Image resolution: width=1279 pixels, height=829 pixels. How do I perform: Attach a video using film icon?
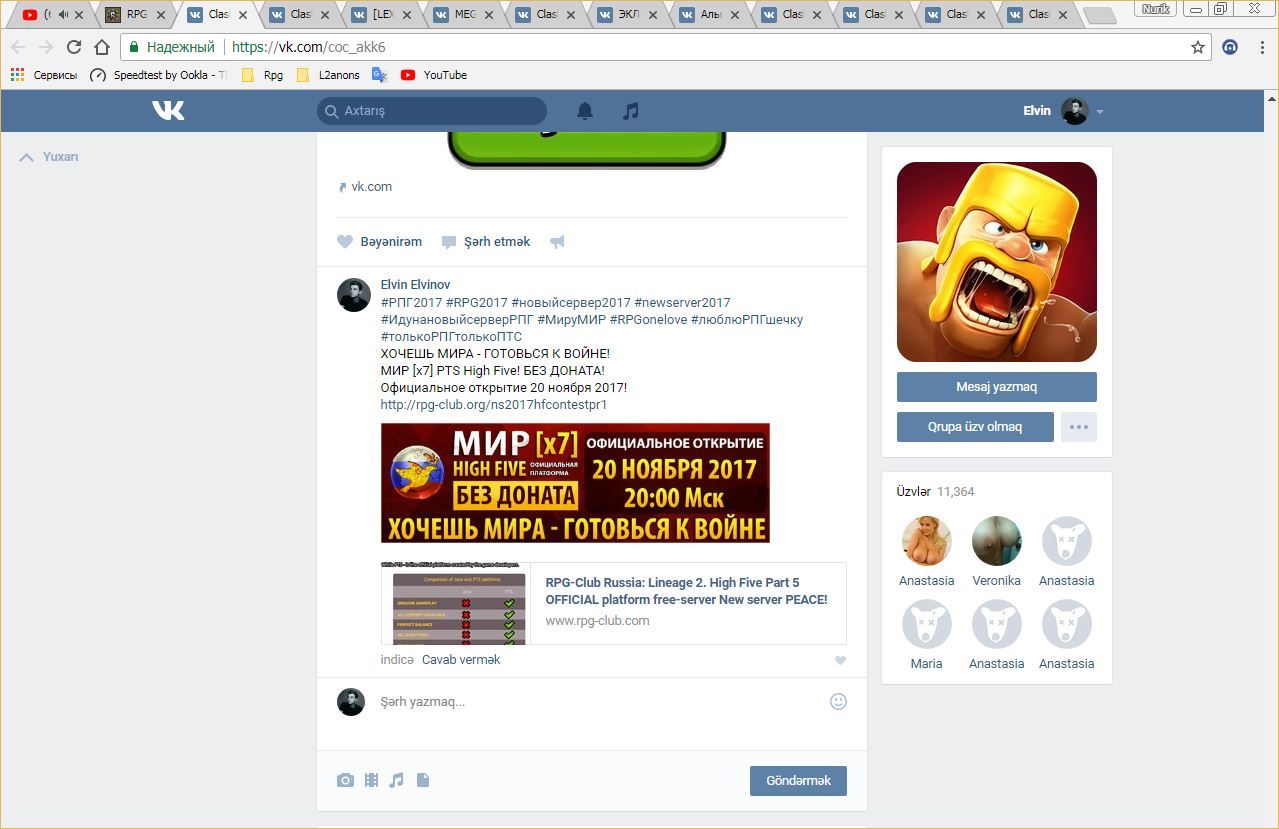pos(371,780)
